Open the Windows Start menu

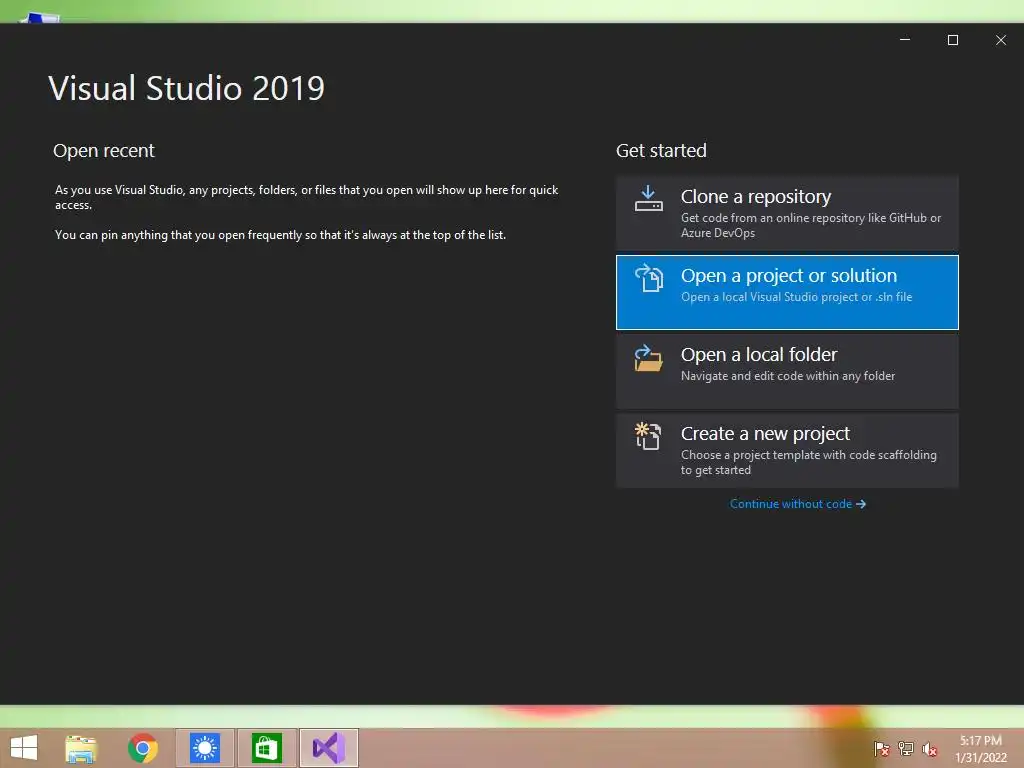point(24,748)
